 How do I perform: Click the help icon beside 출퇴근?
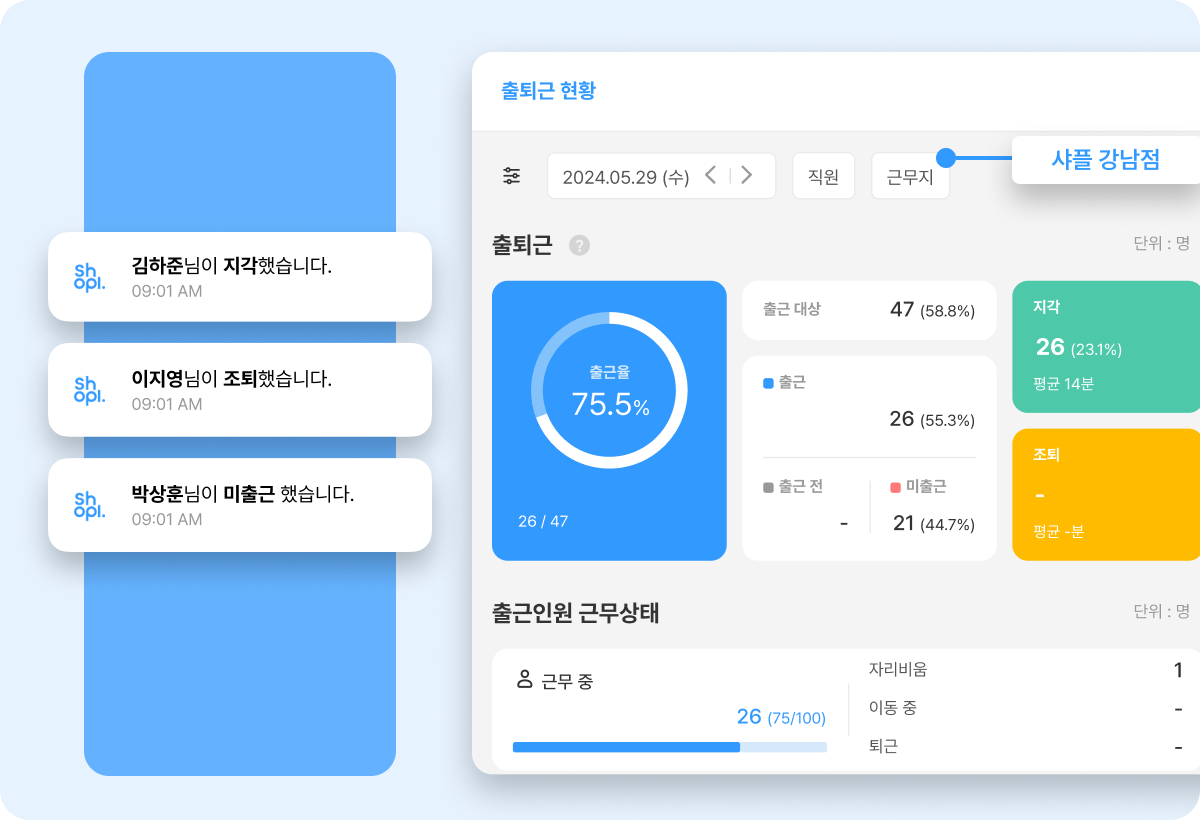(x=578, y=245)
